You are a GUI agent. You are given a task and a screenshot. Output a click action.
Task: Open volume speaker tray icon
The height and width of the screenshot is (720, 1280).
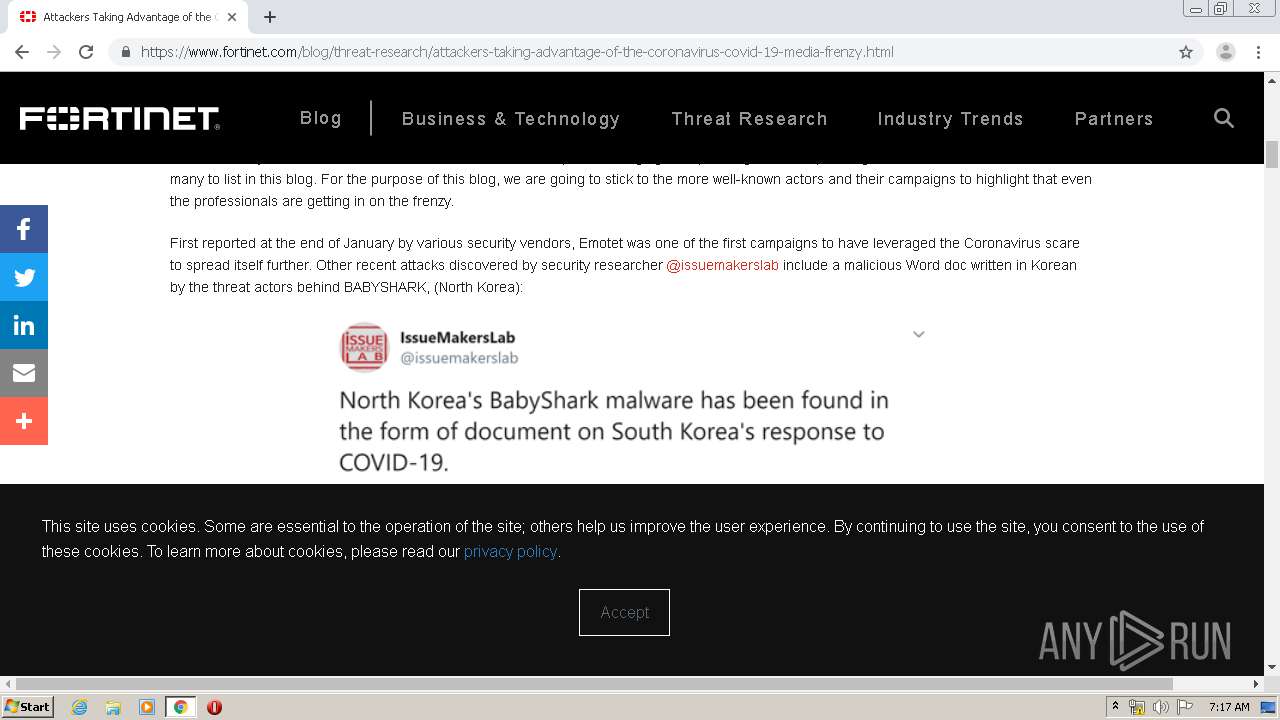[x=1160, y=707]
